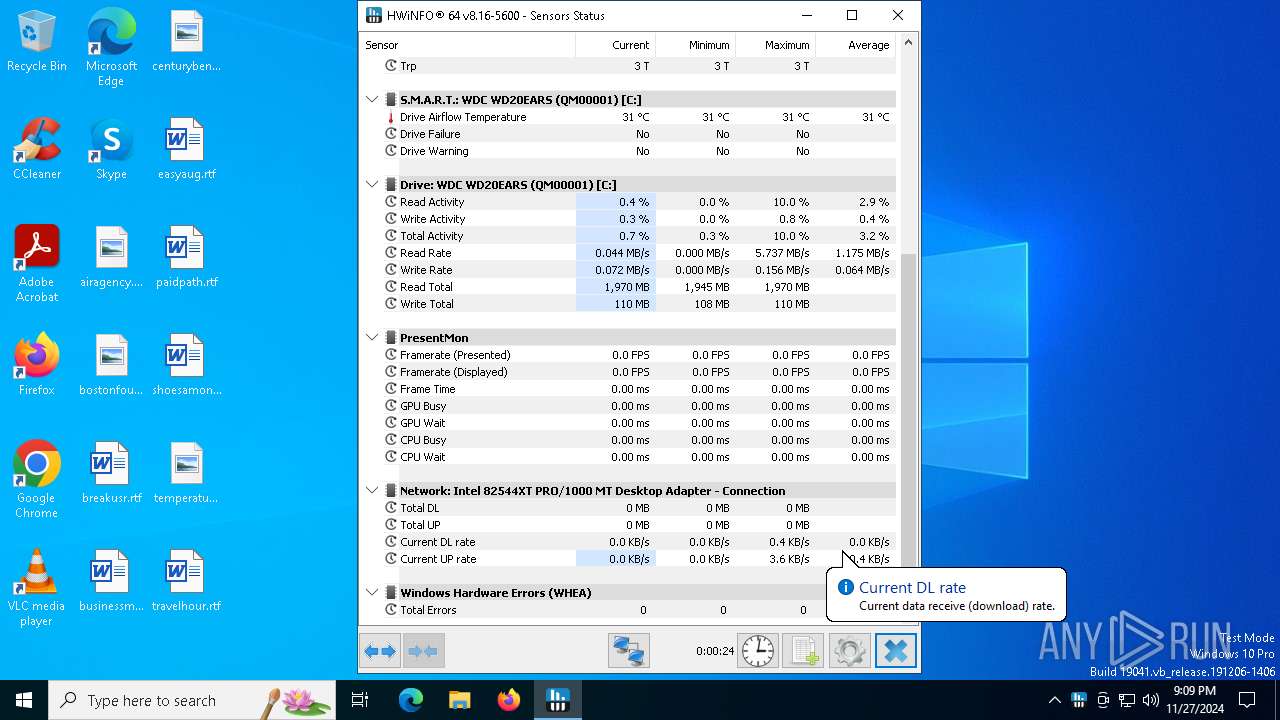The height and width of the screenshot is (720, 1280).
Task: Click the blue X close sensors button
Action: (896, 651)
